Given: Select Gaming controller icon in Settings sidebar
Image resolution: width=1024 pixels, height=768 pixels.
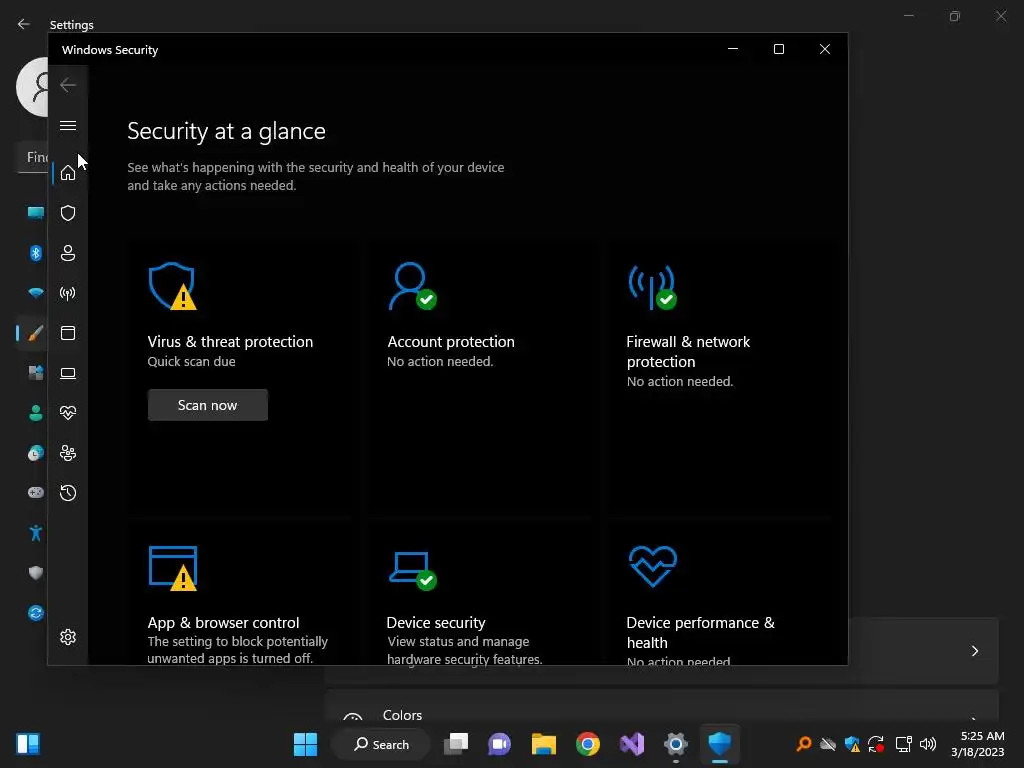Looking at the screenshot, I should 36,492.
